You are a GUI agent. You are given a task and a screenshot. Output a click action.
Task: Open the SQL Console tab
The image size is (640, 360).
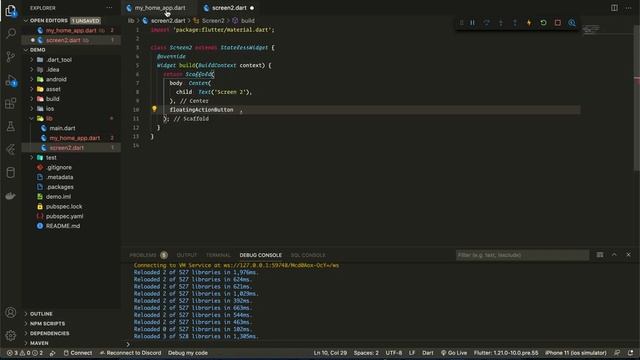coord(308,255)
